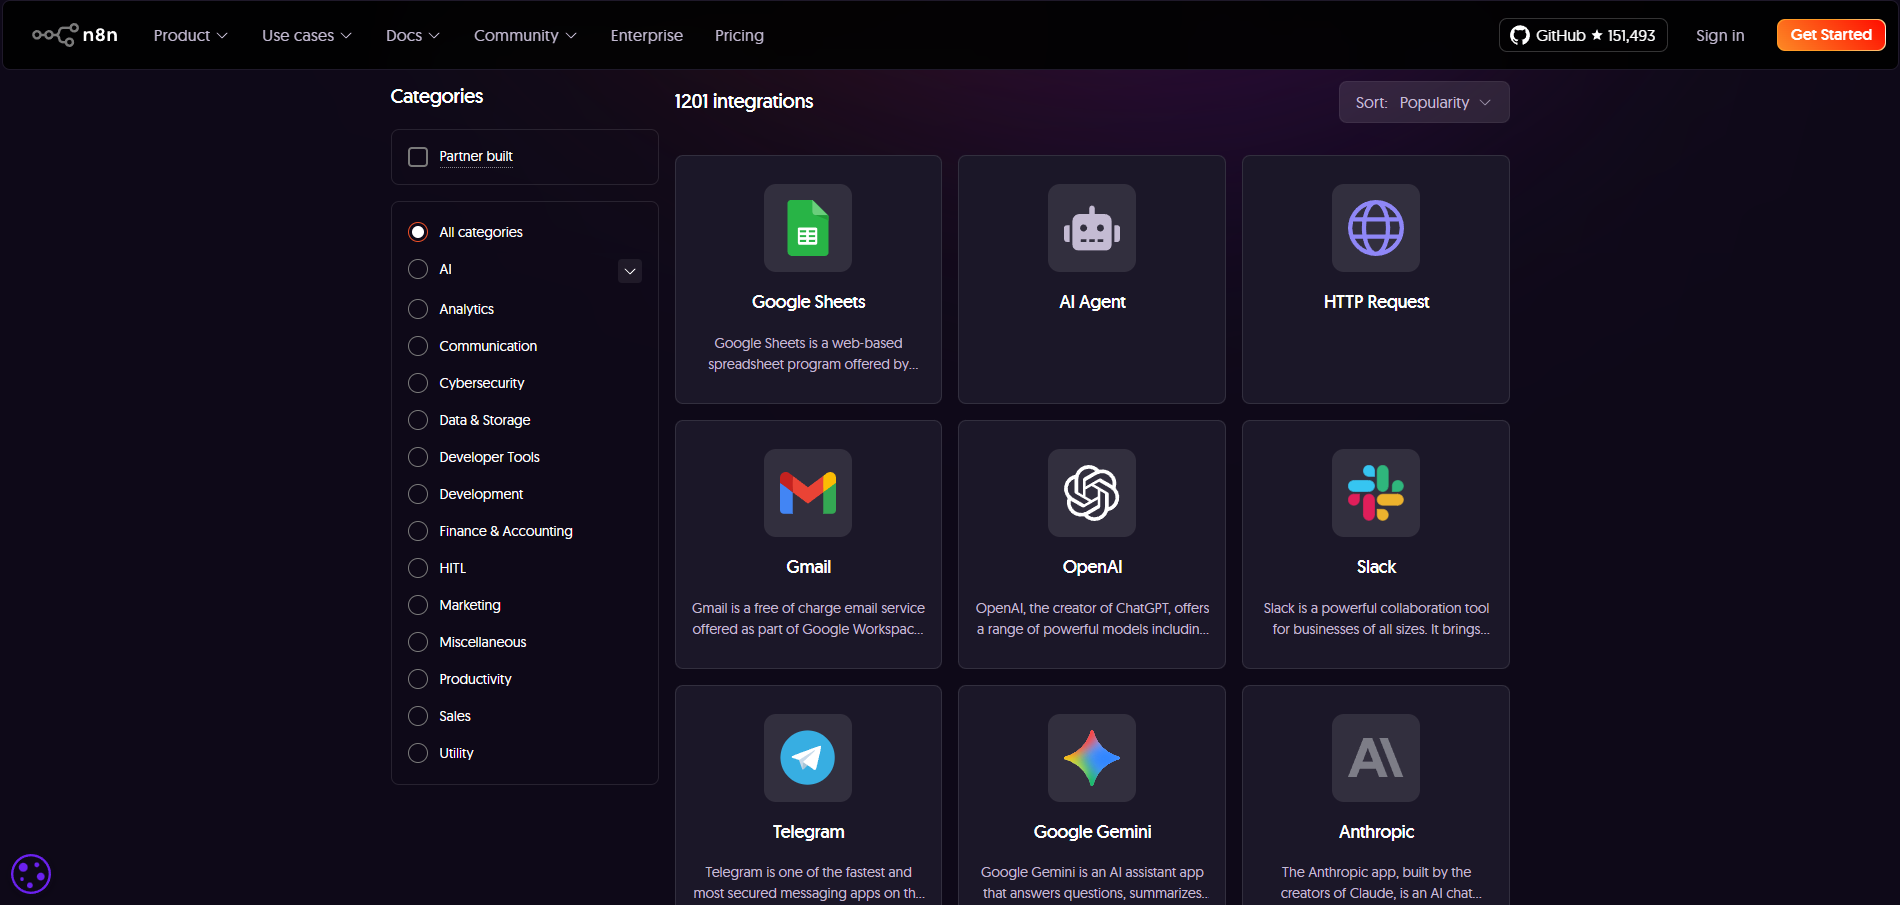The image size is (1900, 905).
Task: Expand the Product navigation menu
Action: pos(190,35)
